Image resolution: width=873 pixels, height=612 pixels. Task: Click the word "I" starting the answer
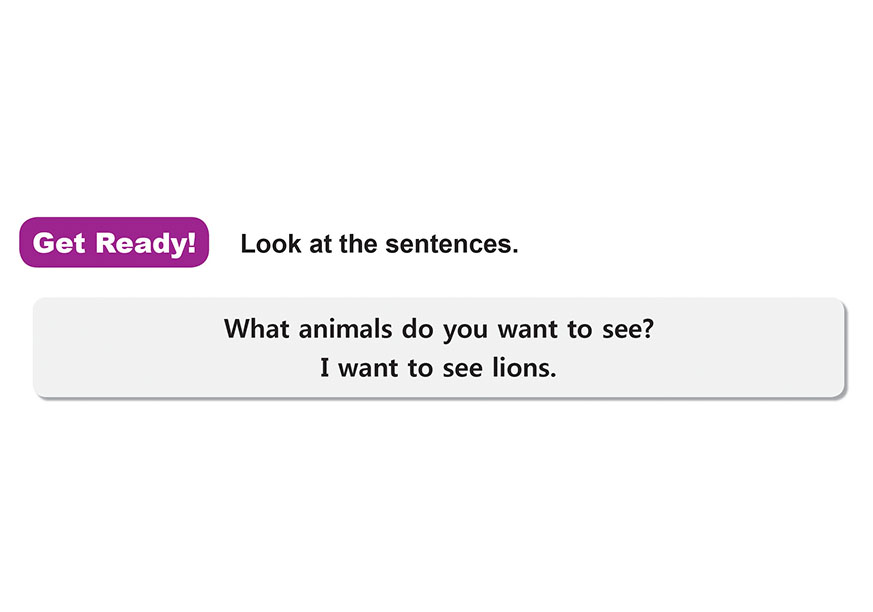click(325, 368)
